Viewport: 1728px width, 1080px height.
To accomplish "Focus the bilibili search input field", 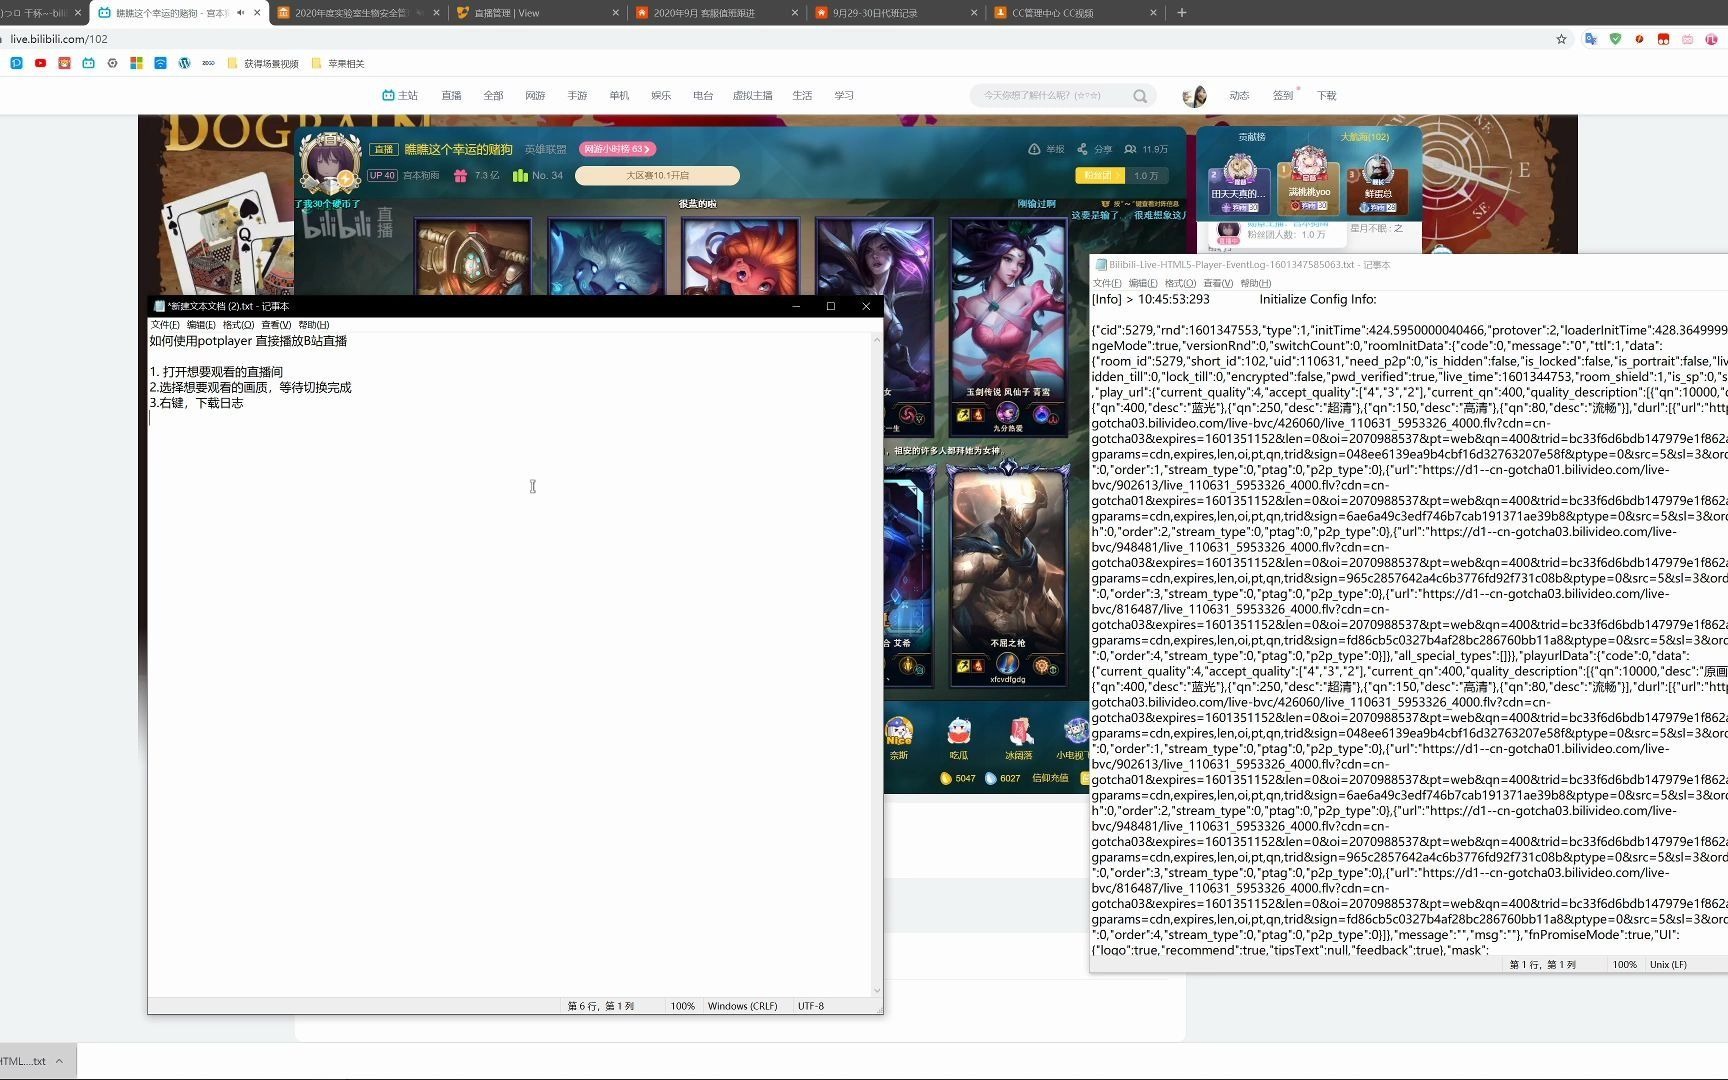I will [x=1050, y=96].
